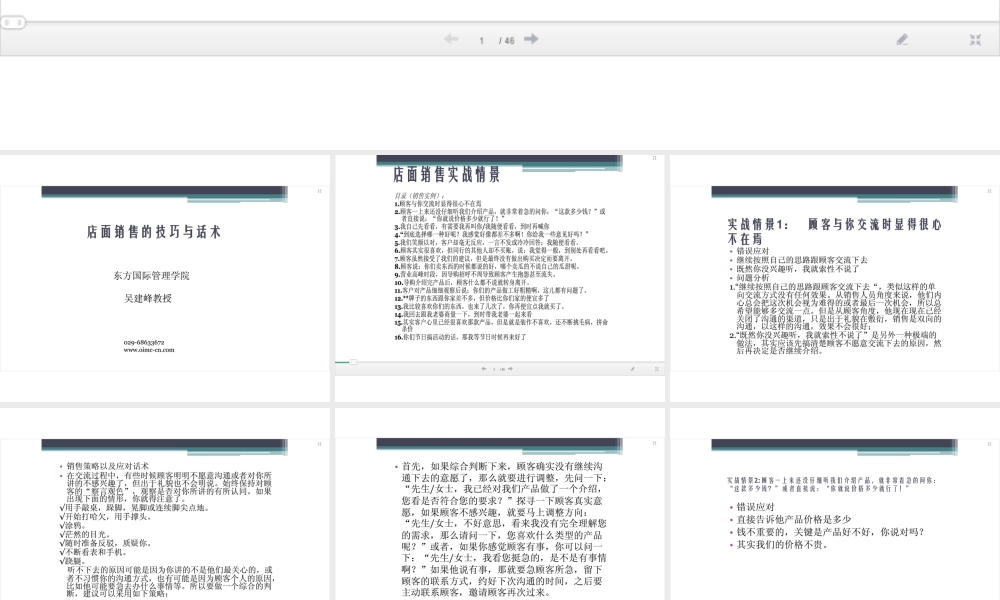Click the mini expand icon under the contents slide
Image resolution: width=1000 pixels, height=600 pixels.
pos(656,369)
